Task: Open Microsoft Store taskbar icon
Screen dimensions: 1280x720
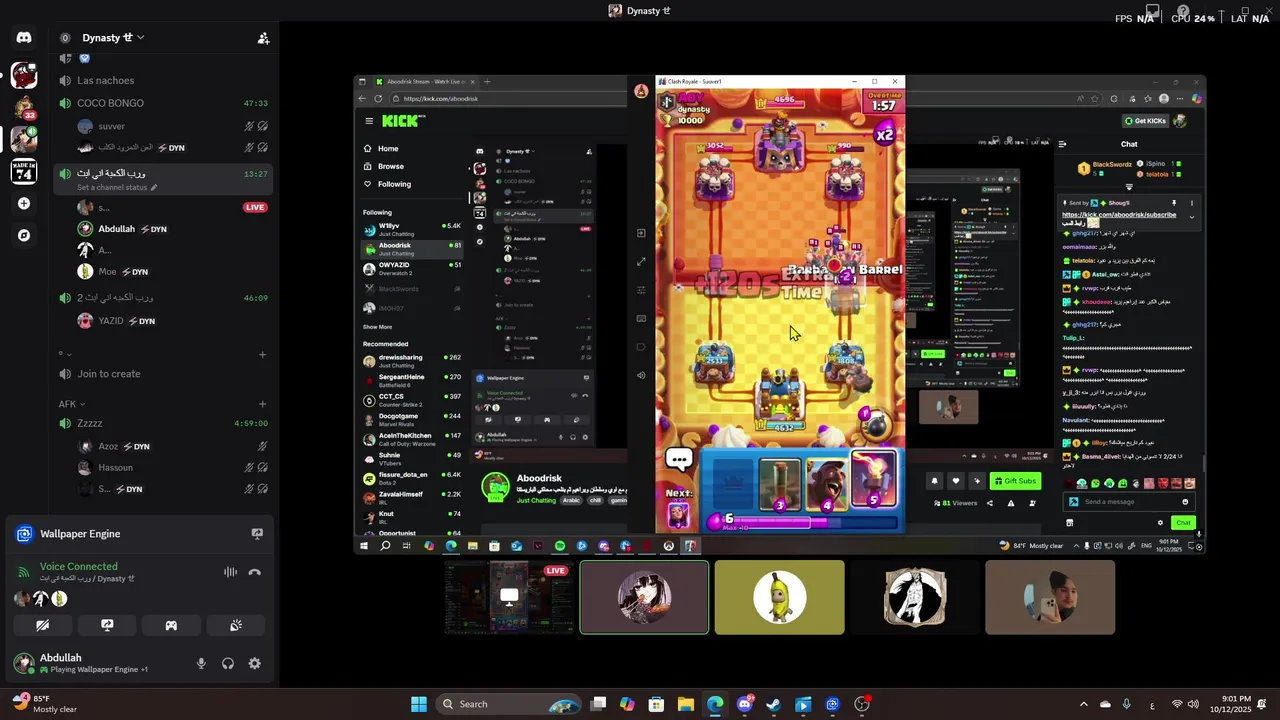Action: pyautogui.click(x=656, y=704)
